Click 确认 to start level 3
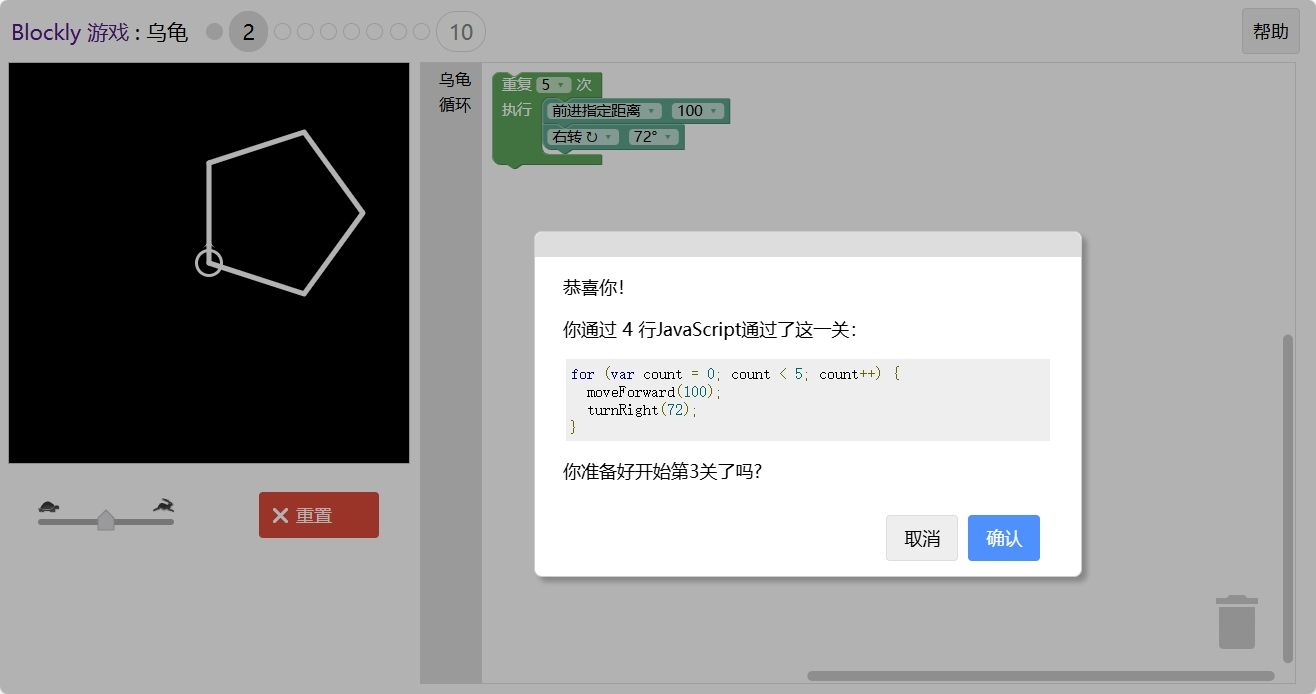 coord(1004,538)
